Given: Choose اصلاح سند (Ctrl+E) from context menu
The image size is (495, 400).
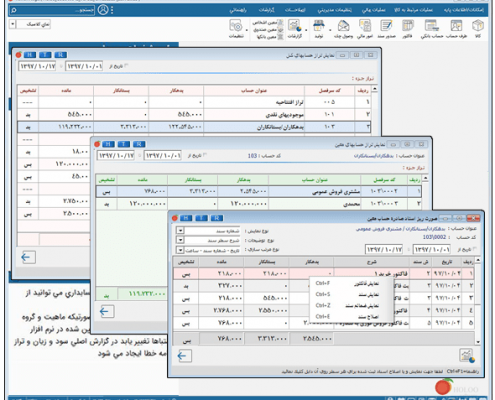Looking at the screenshot, I should click(347, 317).
